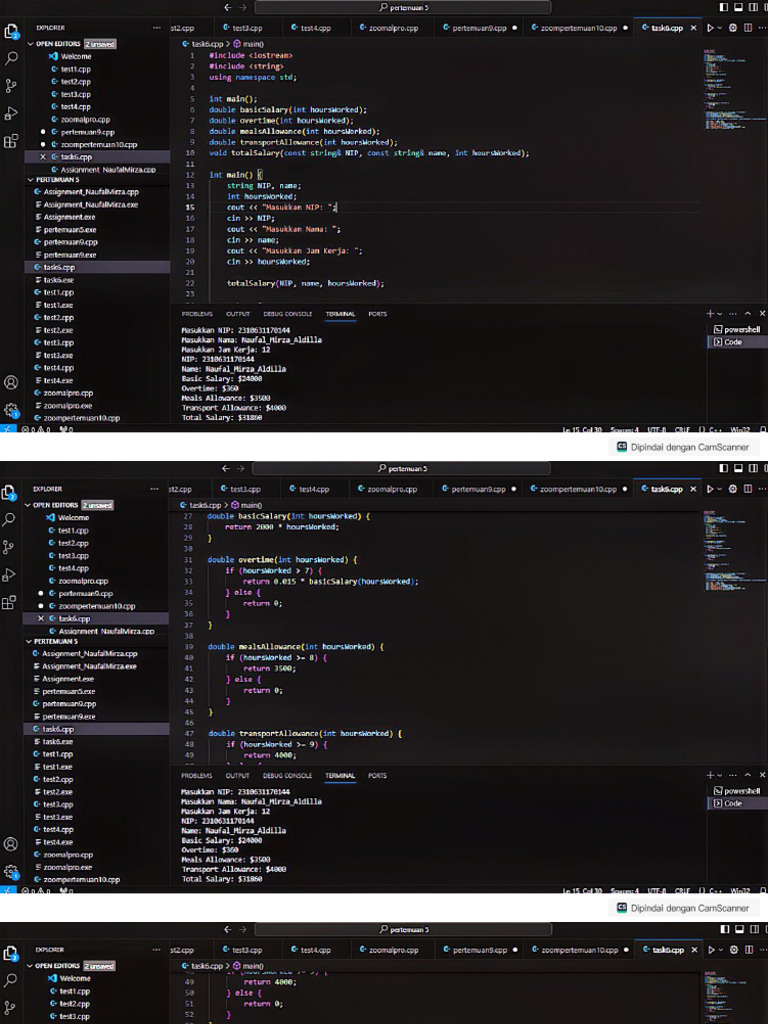
Task: Go back with the arrow beside the first window's search box
Action: [x=227, y=7]
